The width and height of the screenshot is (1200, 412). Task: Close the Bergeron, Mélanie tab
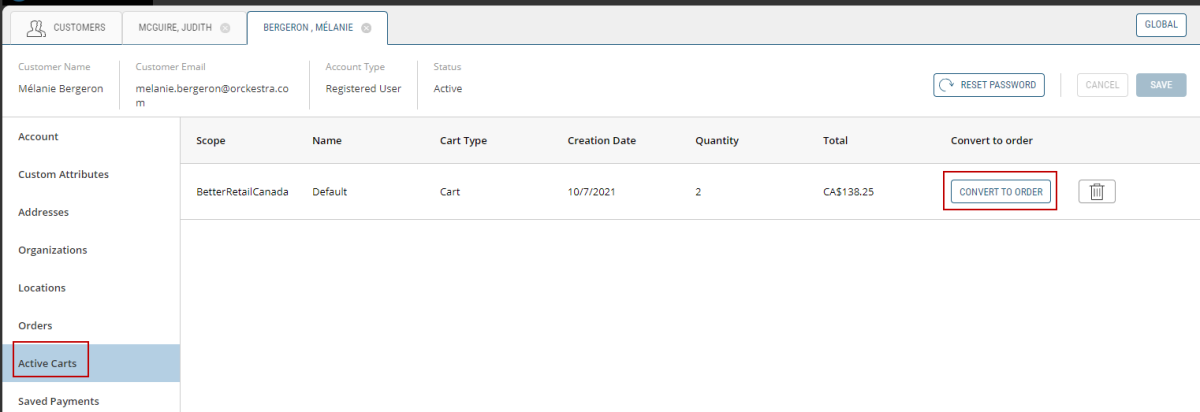click(366, 28)
